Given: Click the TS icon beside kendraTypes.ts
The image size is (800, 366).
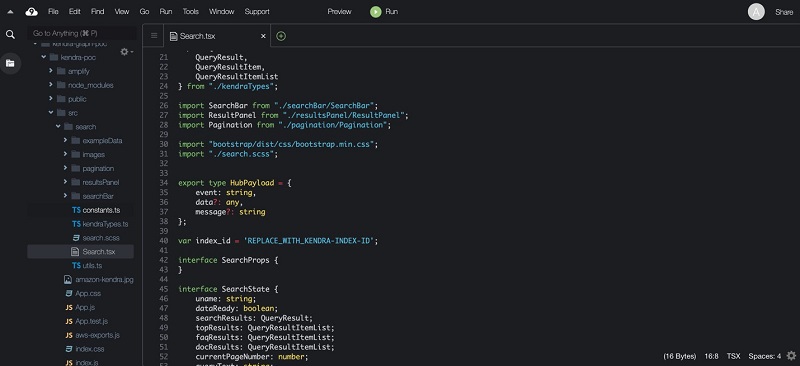Looking at the screenshot, I should [76, 224].
